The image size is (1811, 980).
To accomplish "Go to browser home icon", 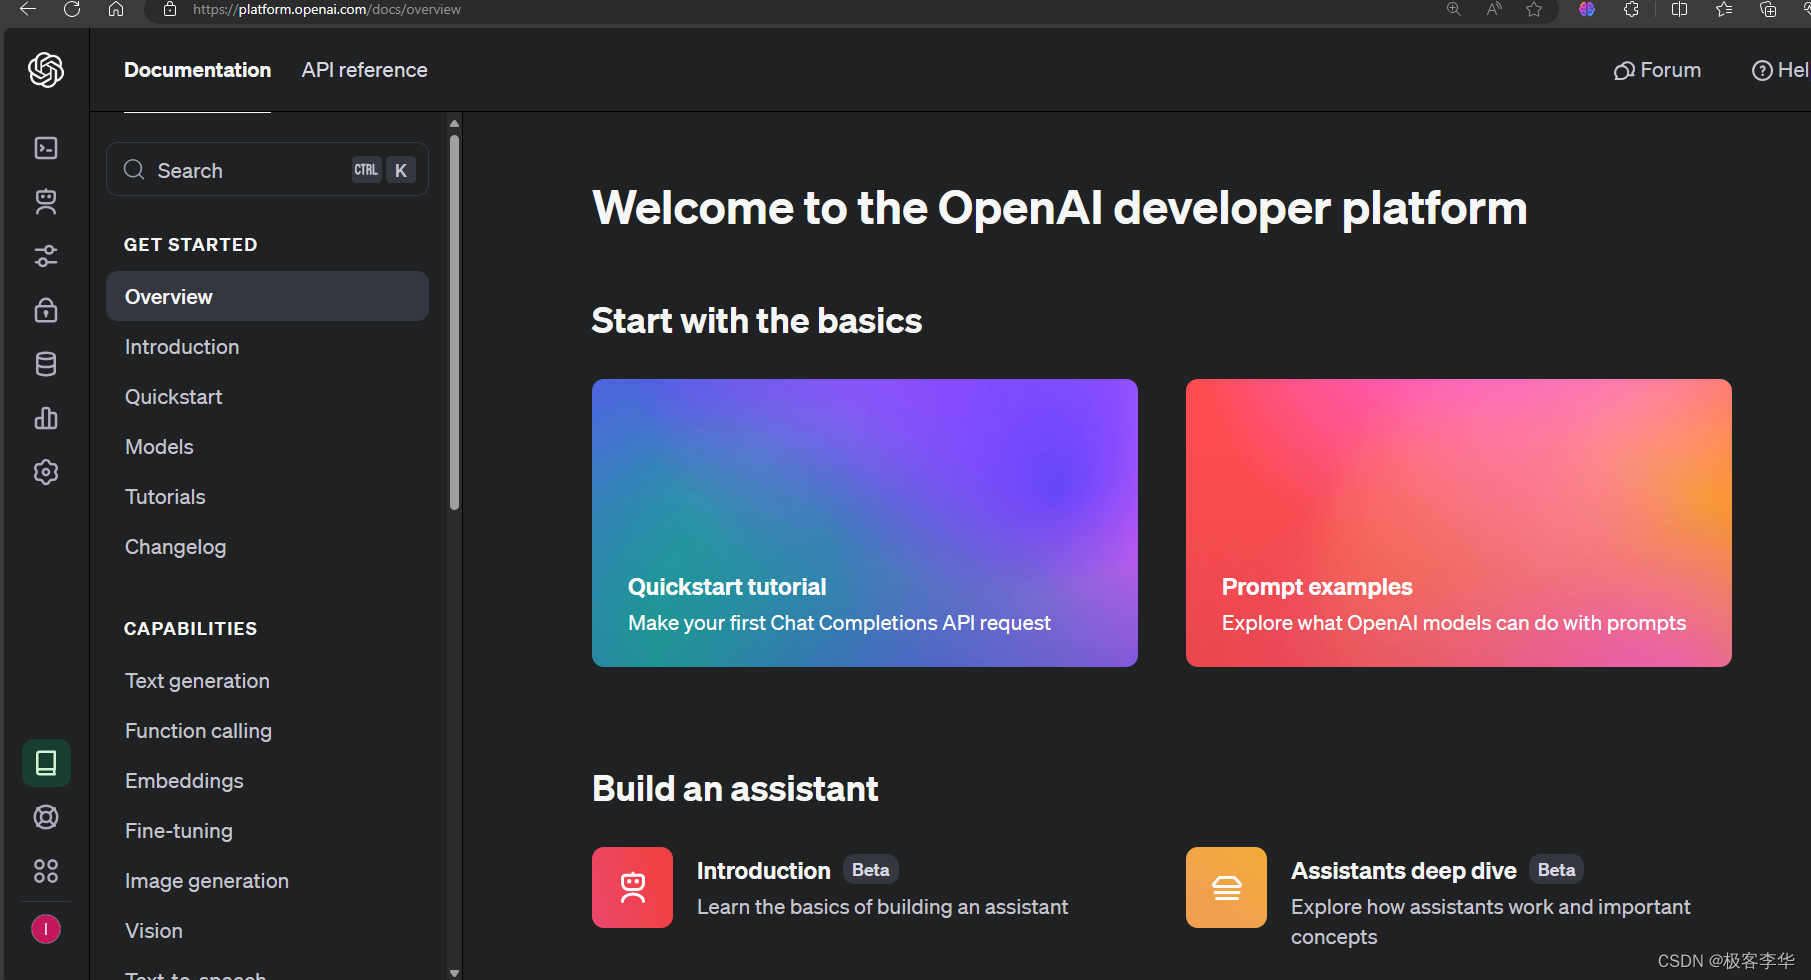I will [x=116, y=9].
